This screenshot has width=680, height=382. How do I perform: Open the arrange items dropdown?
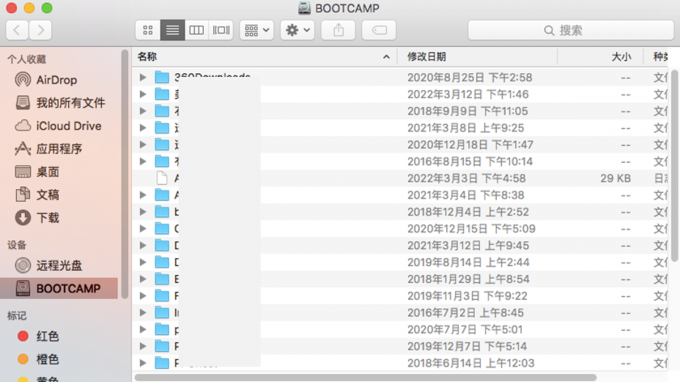(257, 30)
